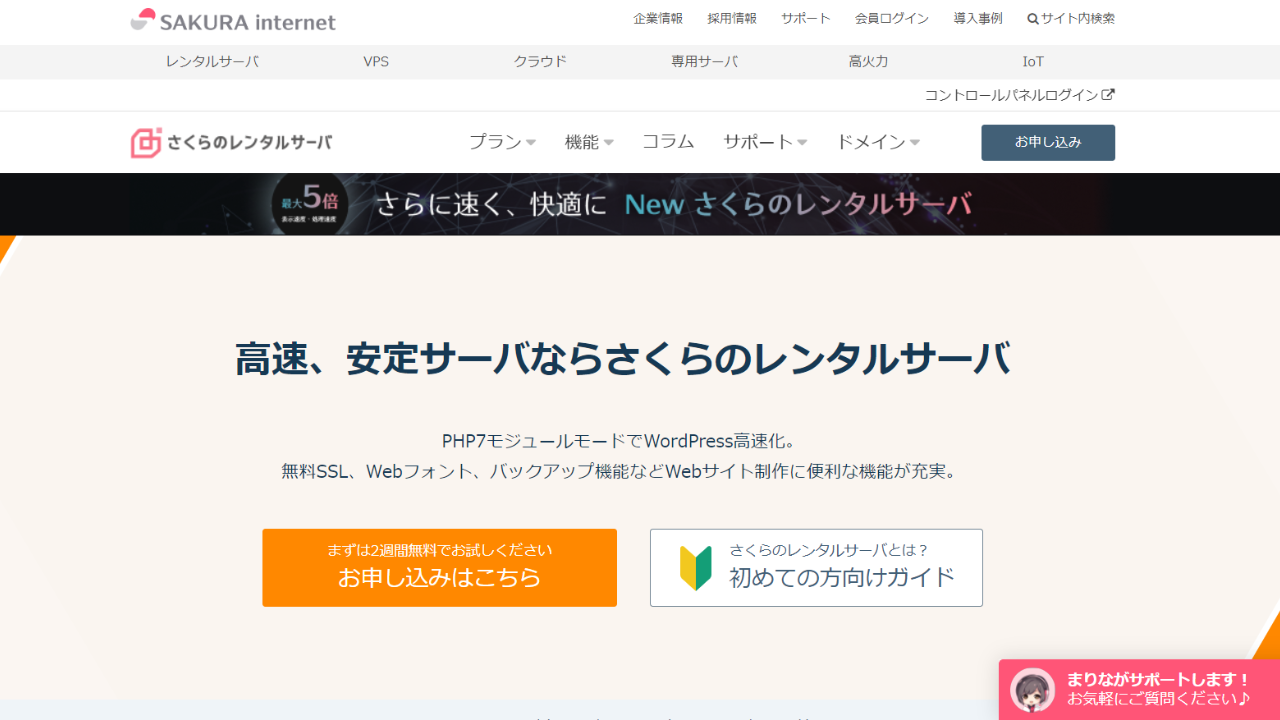Click the SAKURA internet logo
This screenshot has width=1280, height=720.
tap(233, 20)
